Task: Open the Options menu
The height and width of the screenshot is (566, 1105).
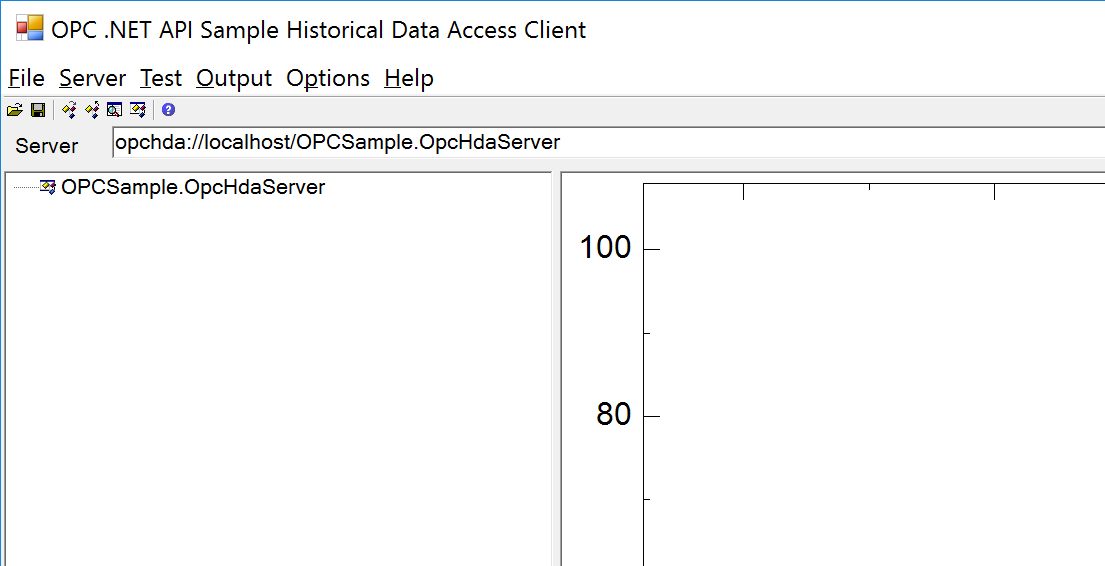Action: (x=328, y=78)
